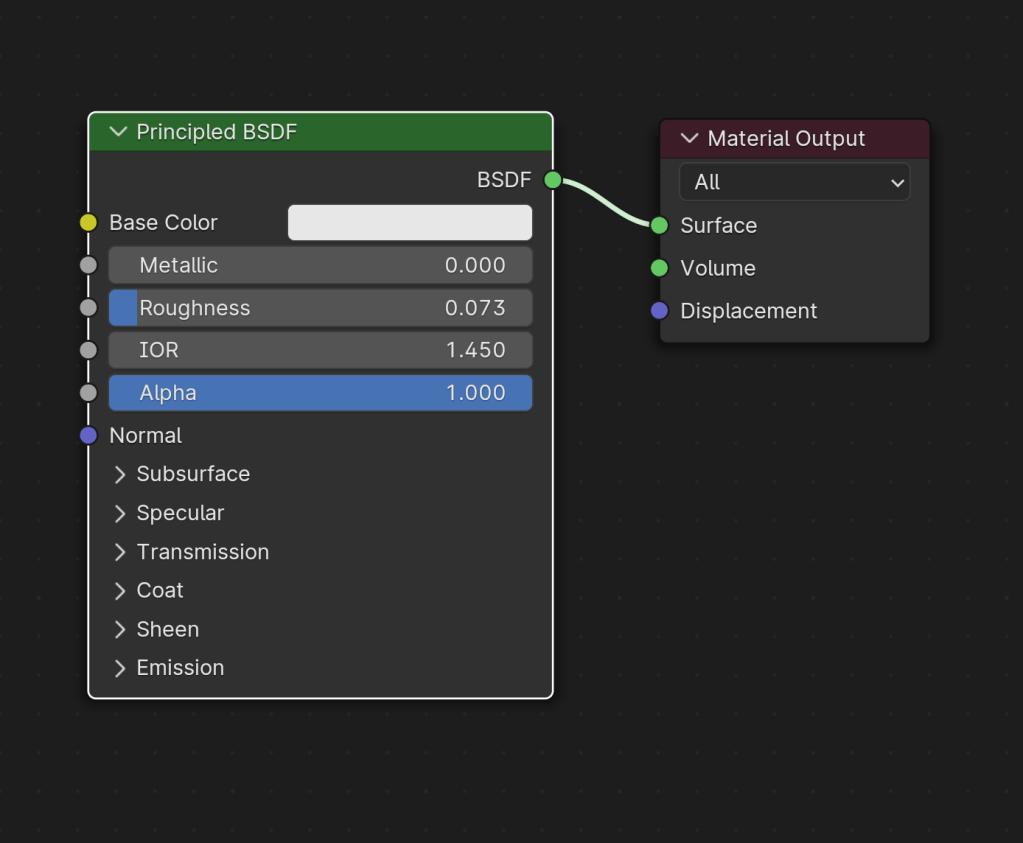Click the Volume input socket

(x=659, y=268)
